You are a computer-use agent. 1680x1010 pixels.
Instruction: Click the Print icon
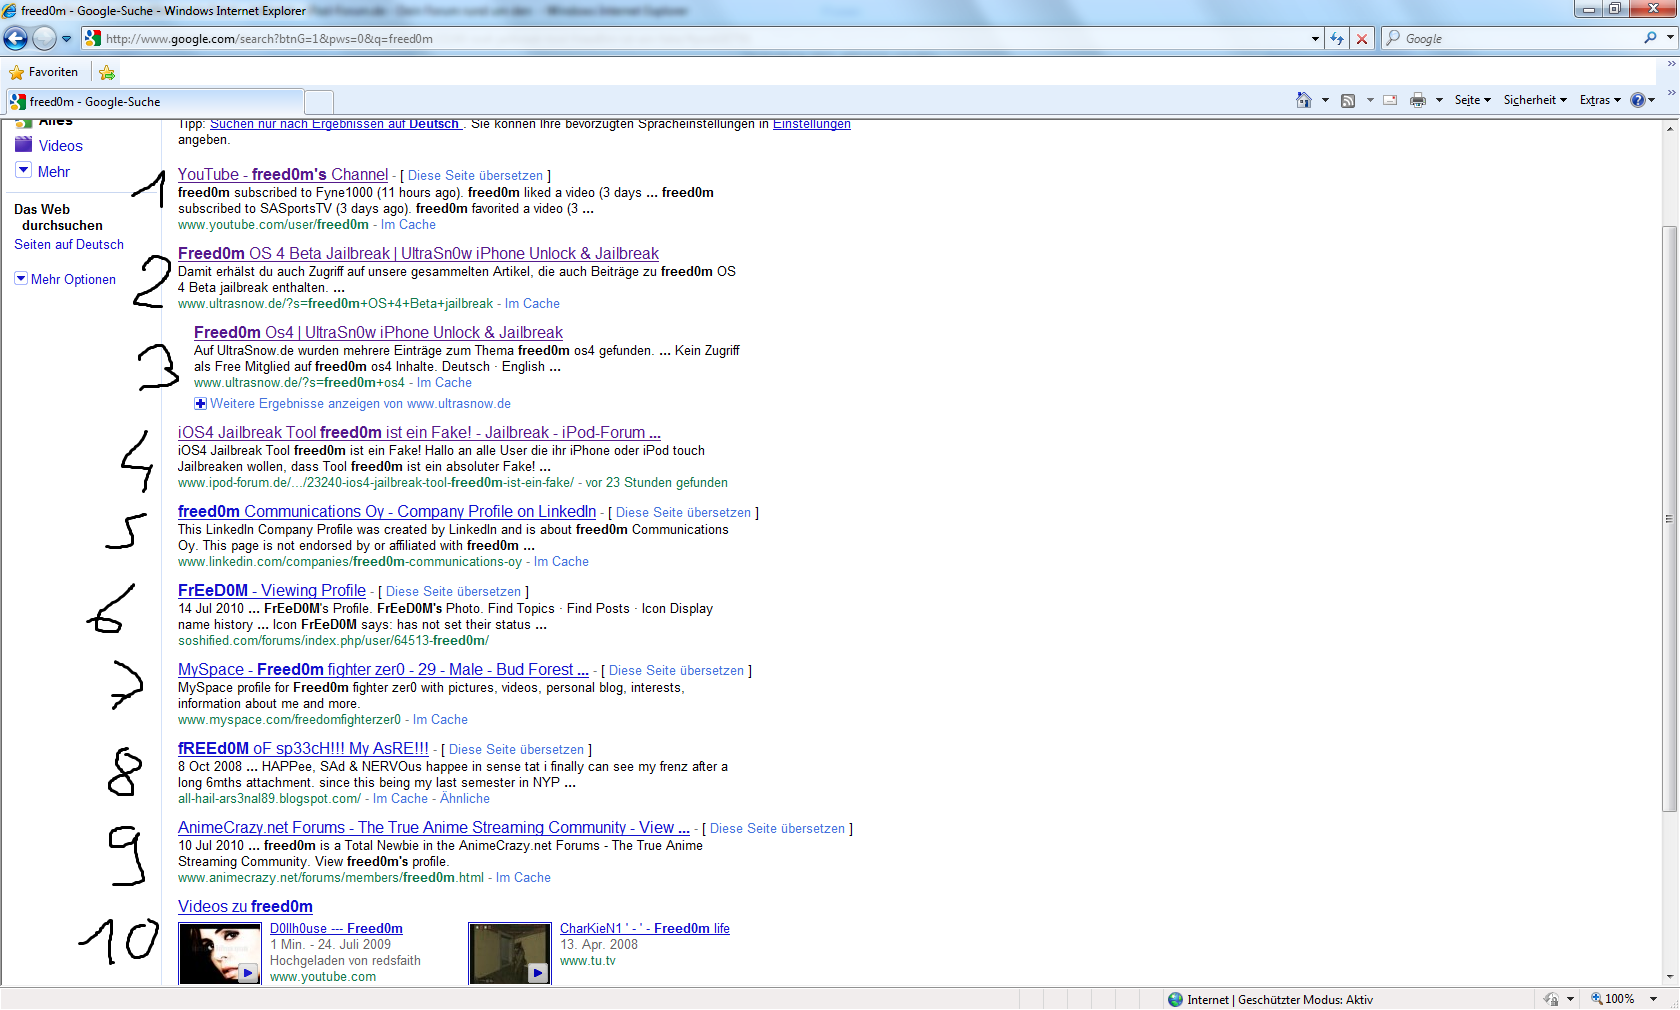(x=1417, y=100)
